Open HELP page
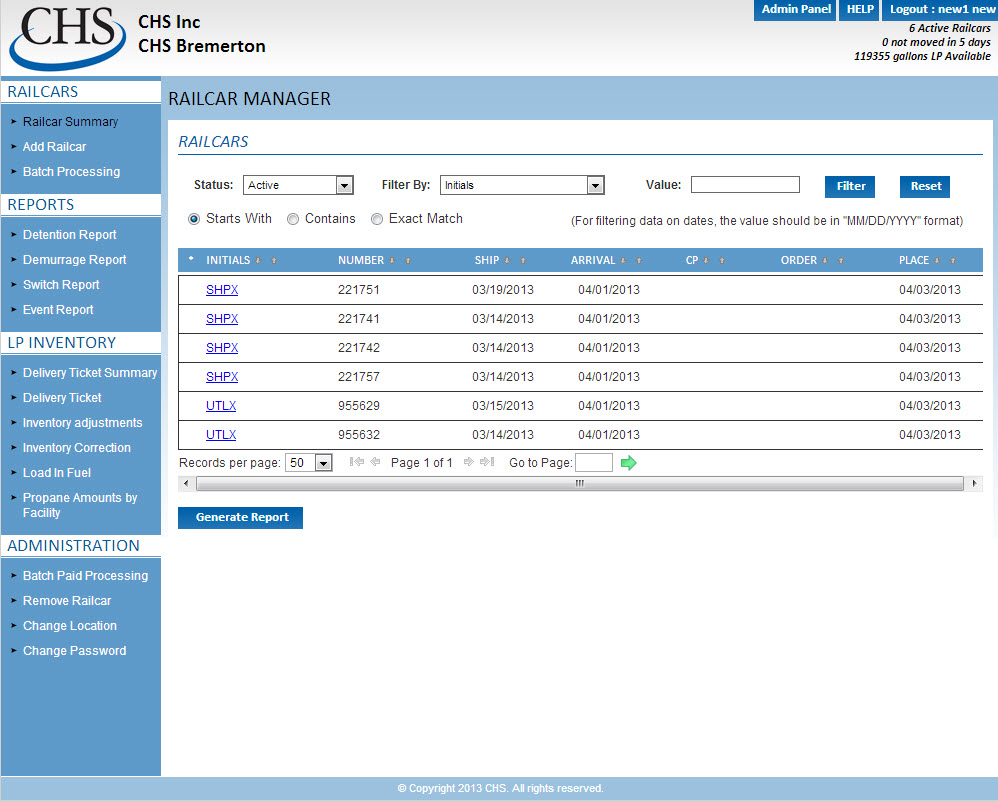 click(x=860, y=10)
